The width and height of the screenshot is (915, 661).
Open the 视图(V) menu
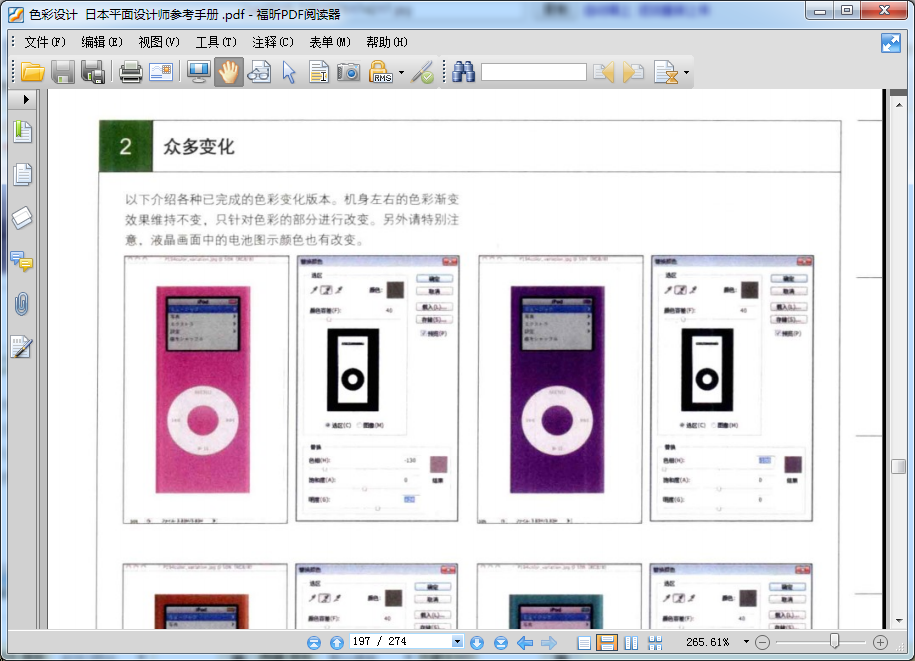[x=159, y=42]
